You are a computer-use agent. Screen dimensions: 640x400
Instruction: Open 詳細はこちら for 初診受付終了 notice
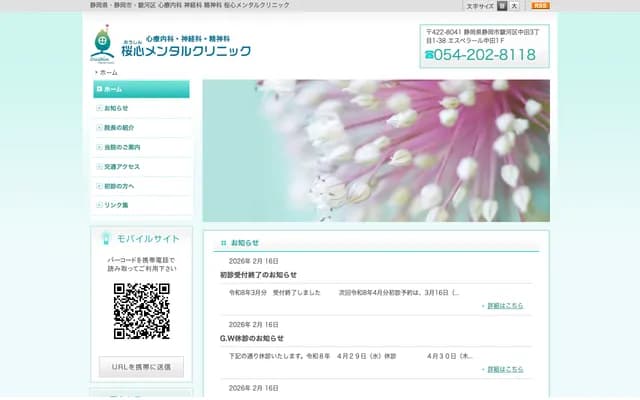click(x=504, y=306)
